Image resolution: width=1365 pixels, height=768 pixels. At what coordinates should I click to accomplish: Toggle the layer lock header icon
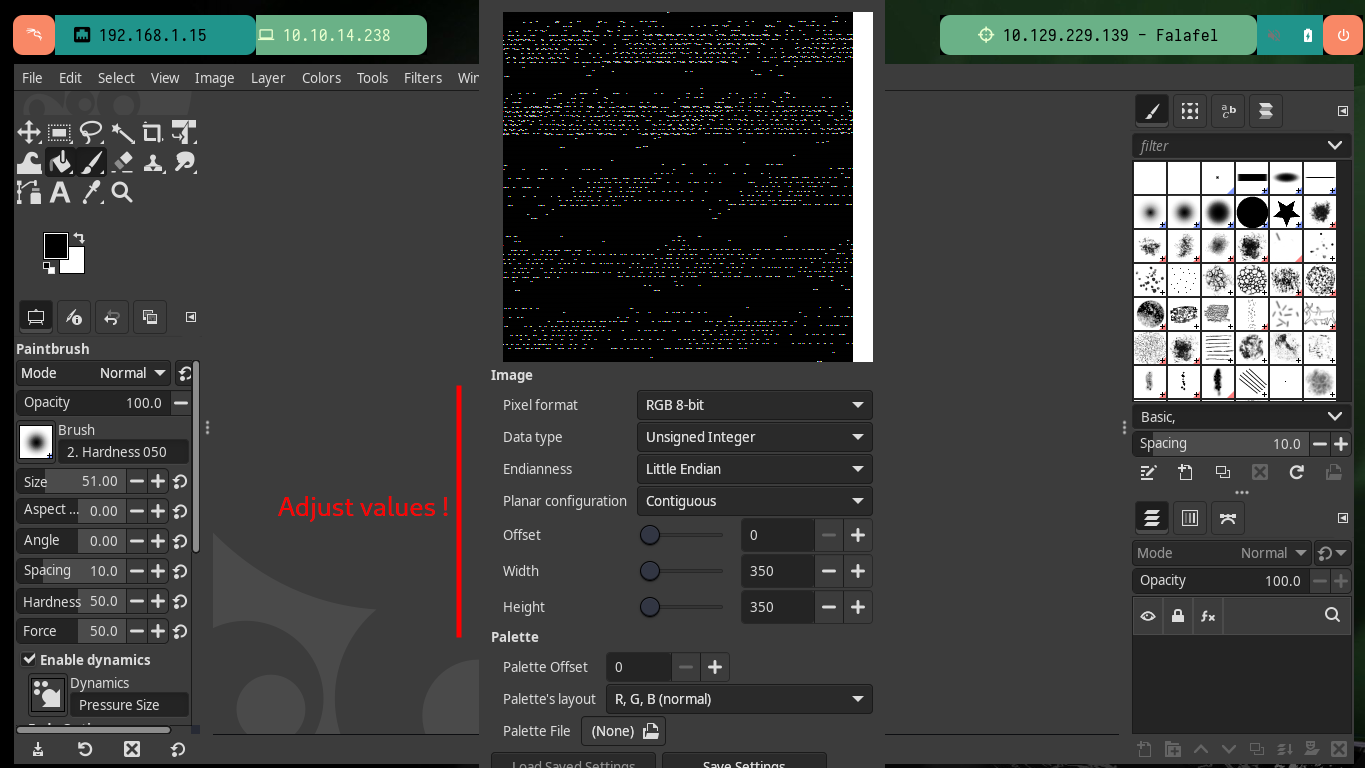tap(1178, 616)
